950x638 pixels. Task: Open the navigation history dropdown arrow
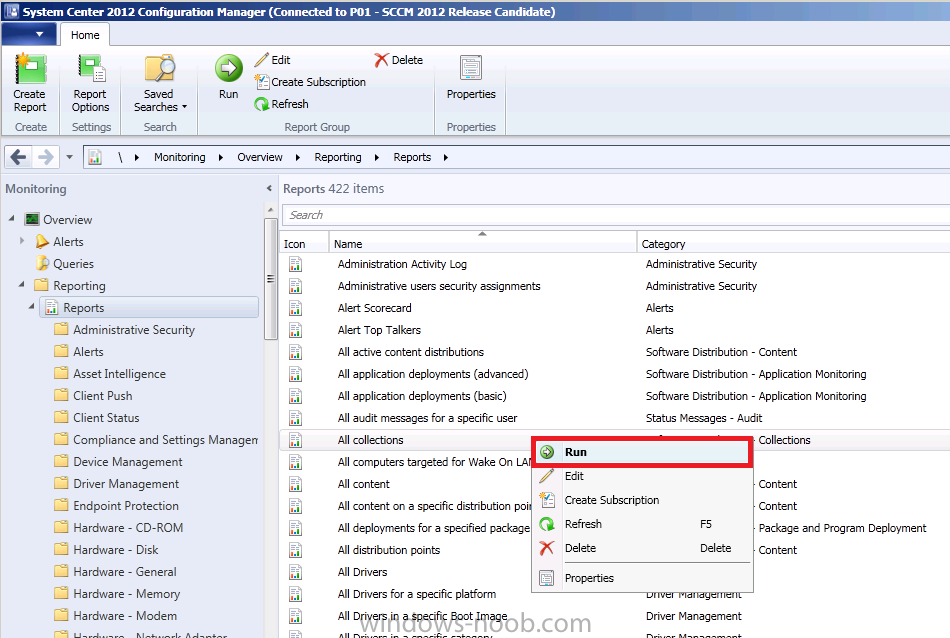point(70,157)
